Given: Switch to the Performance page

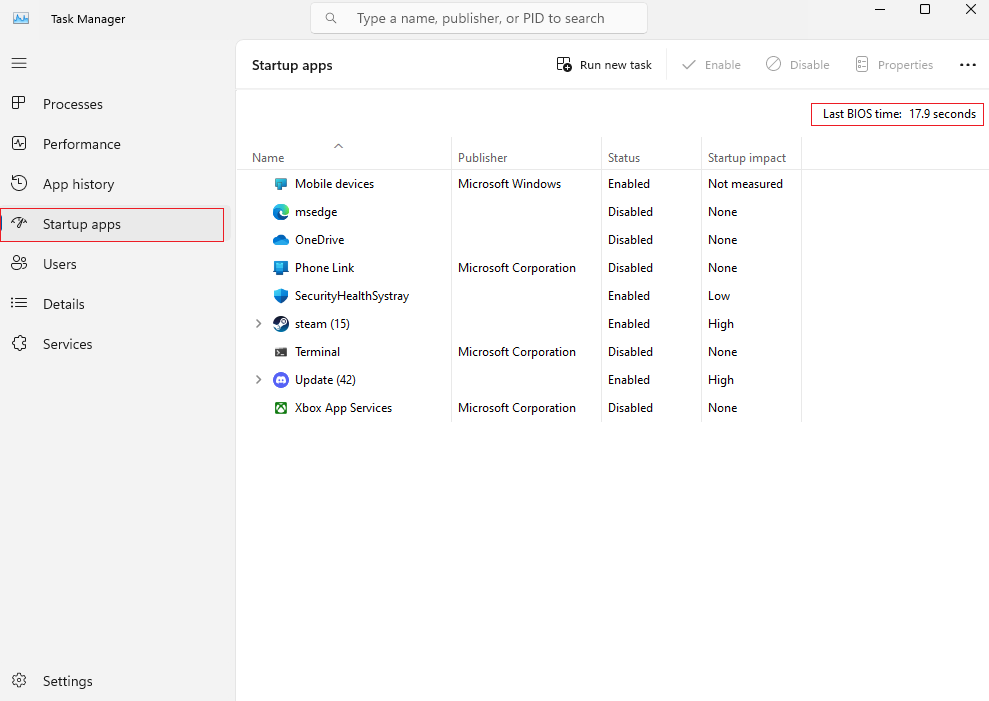Looking at the screenshot, I should point(115,144).
